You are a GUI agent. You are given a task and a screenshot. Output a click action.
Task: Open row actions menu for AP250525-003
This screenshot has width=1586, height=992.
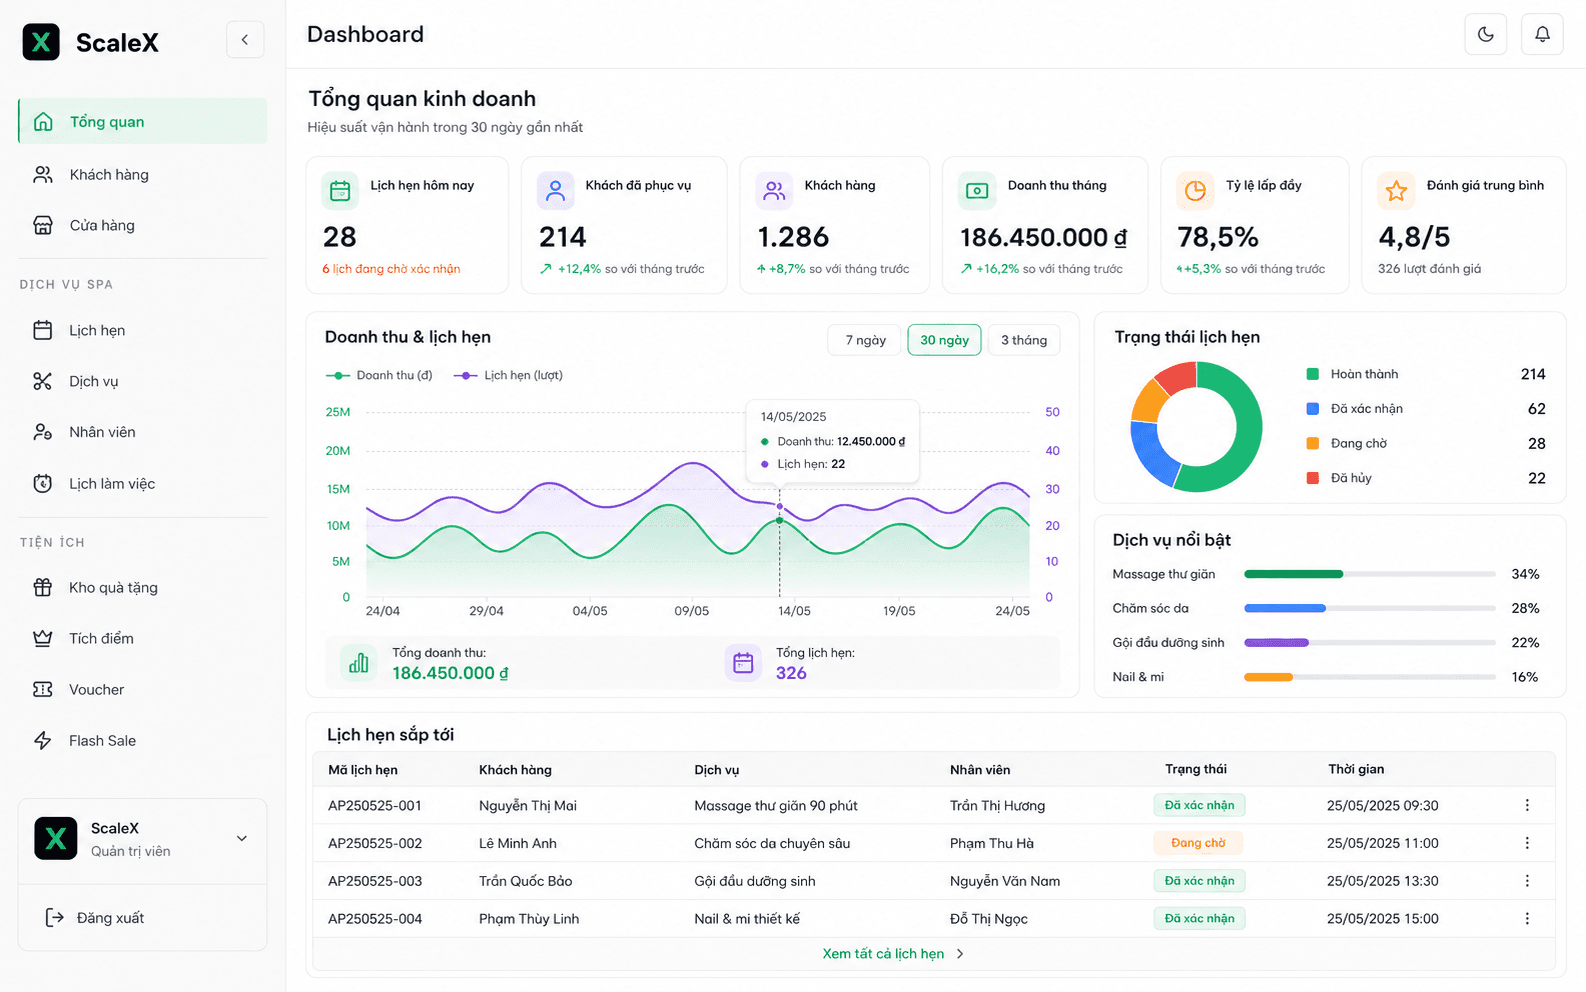pos(1527,881)
